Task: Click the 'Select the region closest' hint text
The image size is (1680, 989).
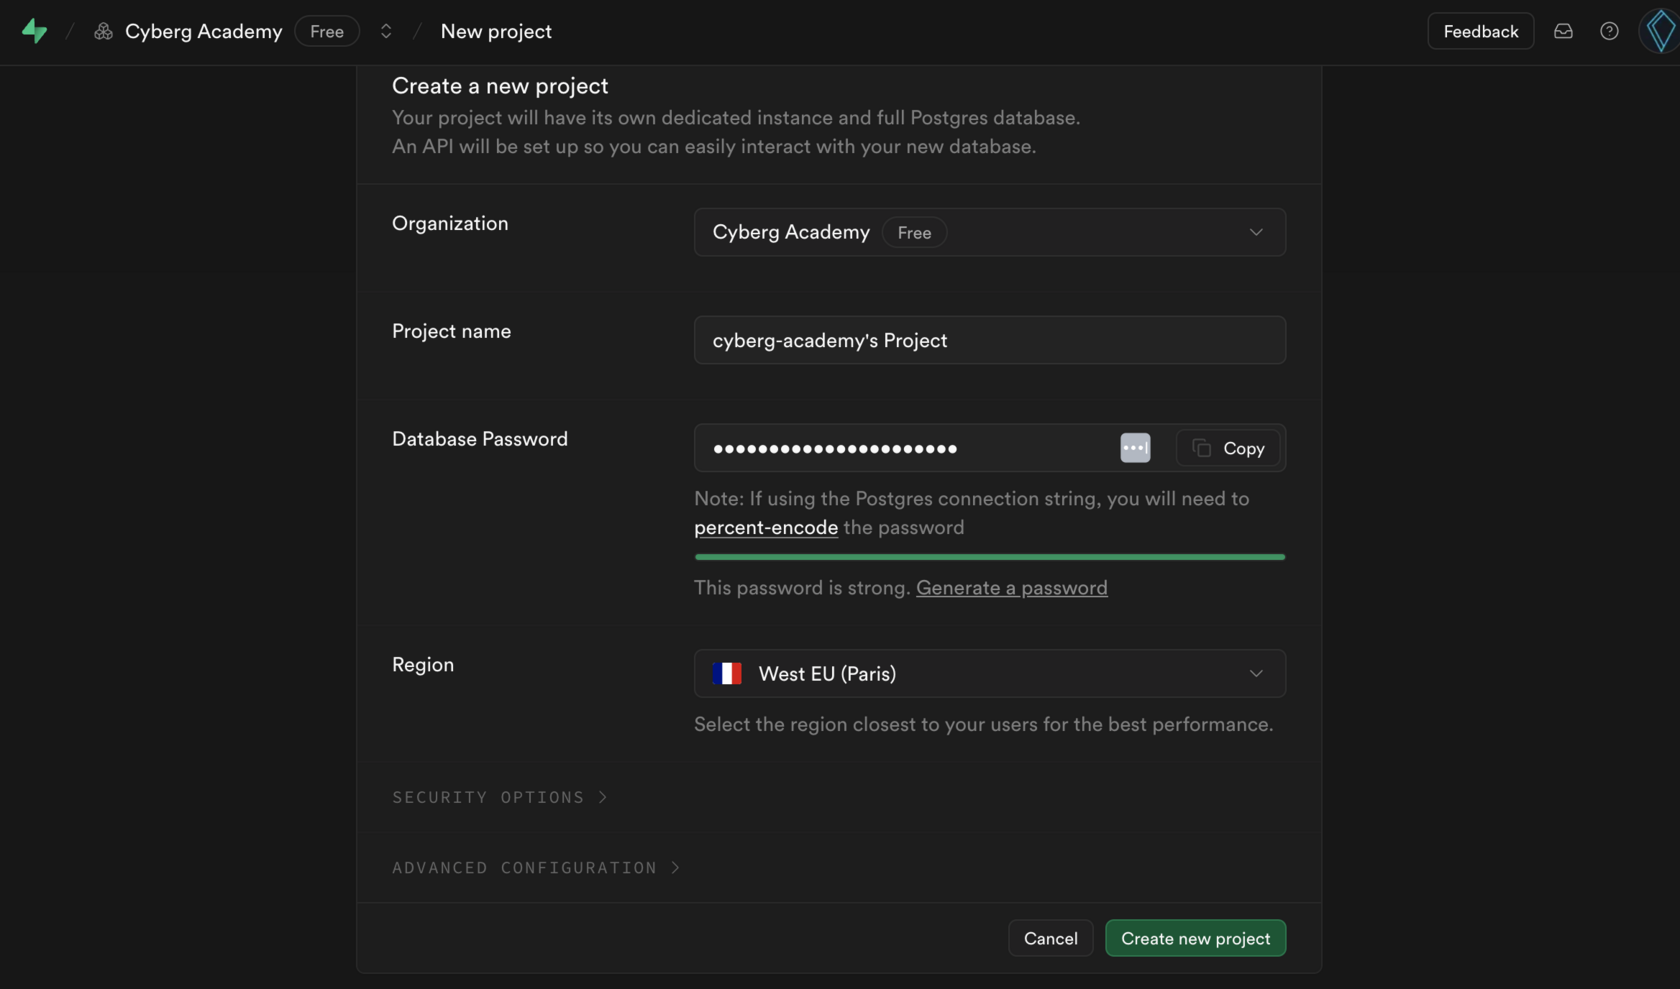Action: coord(984,725)
